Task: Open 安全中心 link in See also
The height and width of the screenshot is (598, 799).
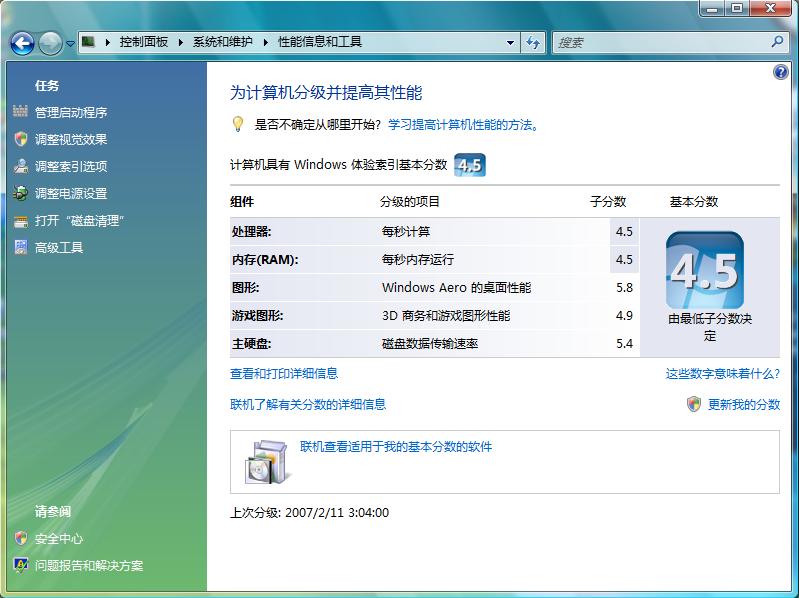Action: [x=59, y=538]
